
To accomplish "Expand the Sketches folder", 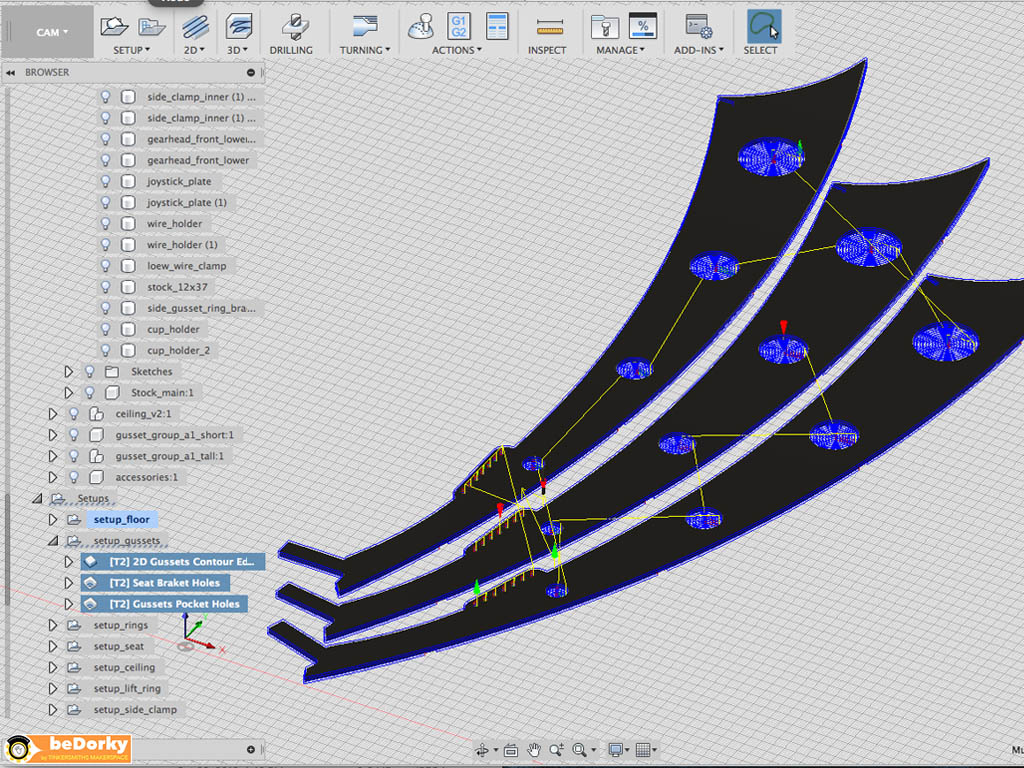I will click(x=69, y=372).
